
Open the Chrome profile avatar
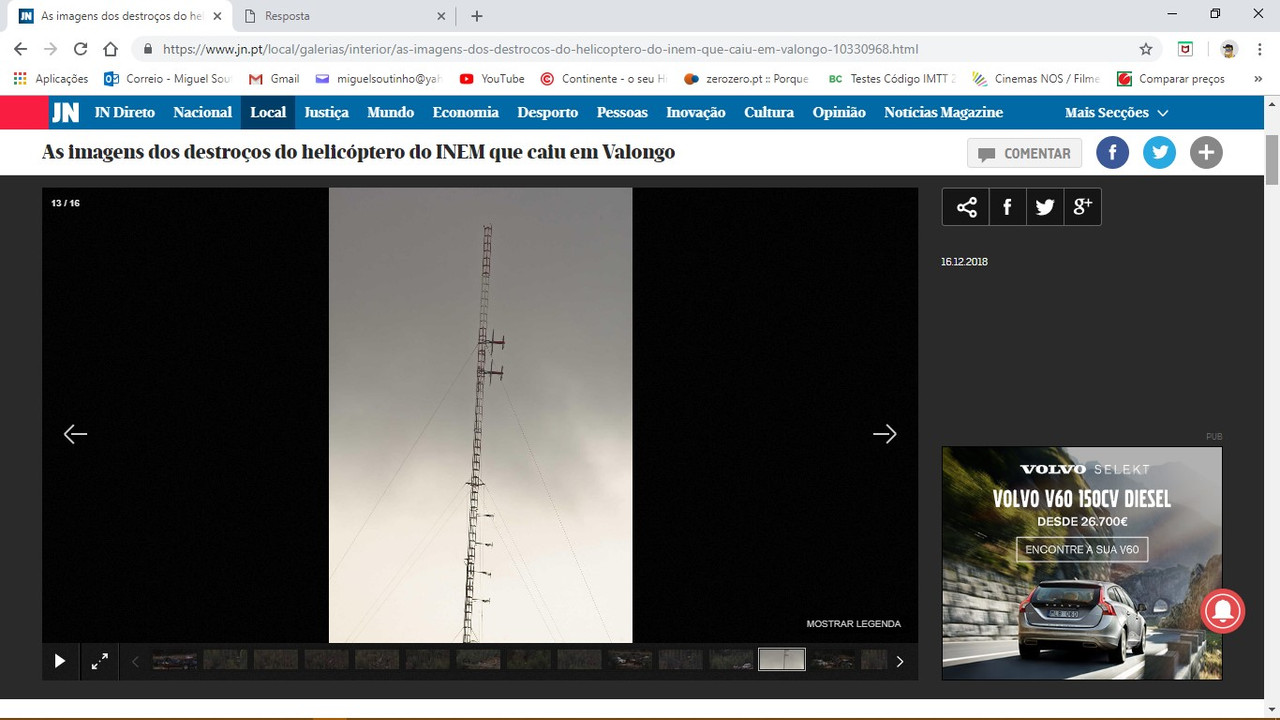coord(1229,49)
